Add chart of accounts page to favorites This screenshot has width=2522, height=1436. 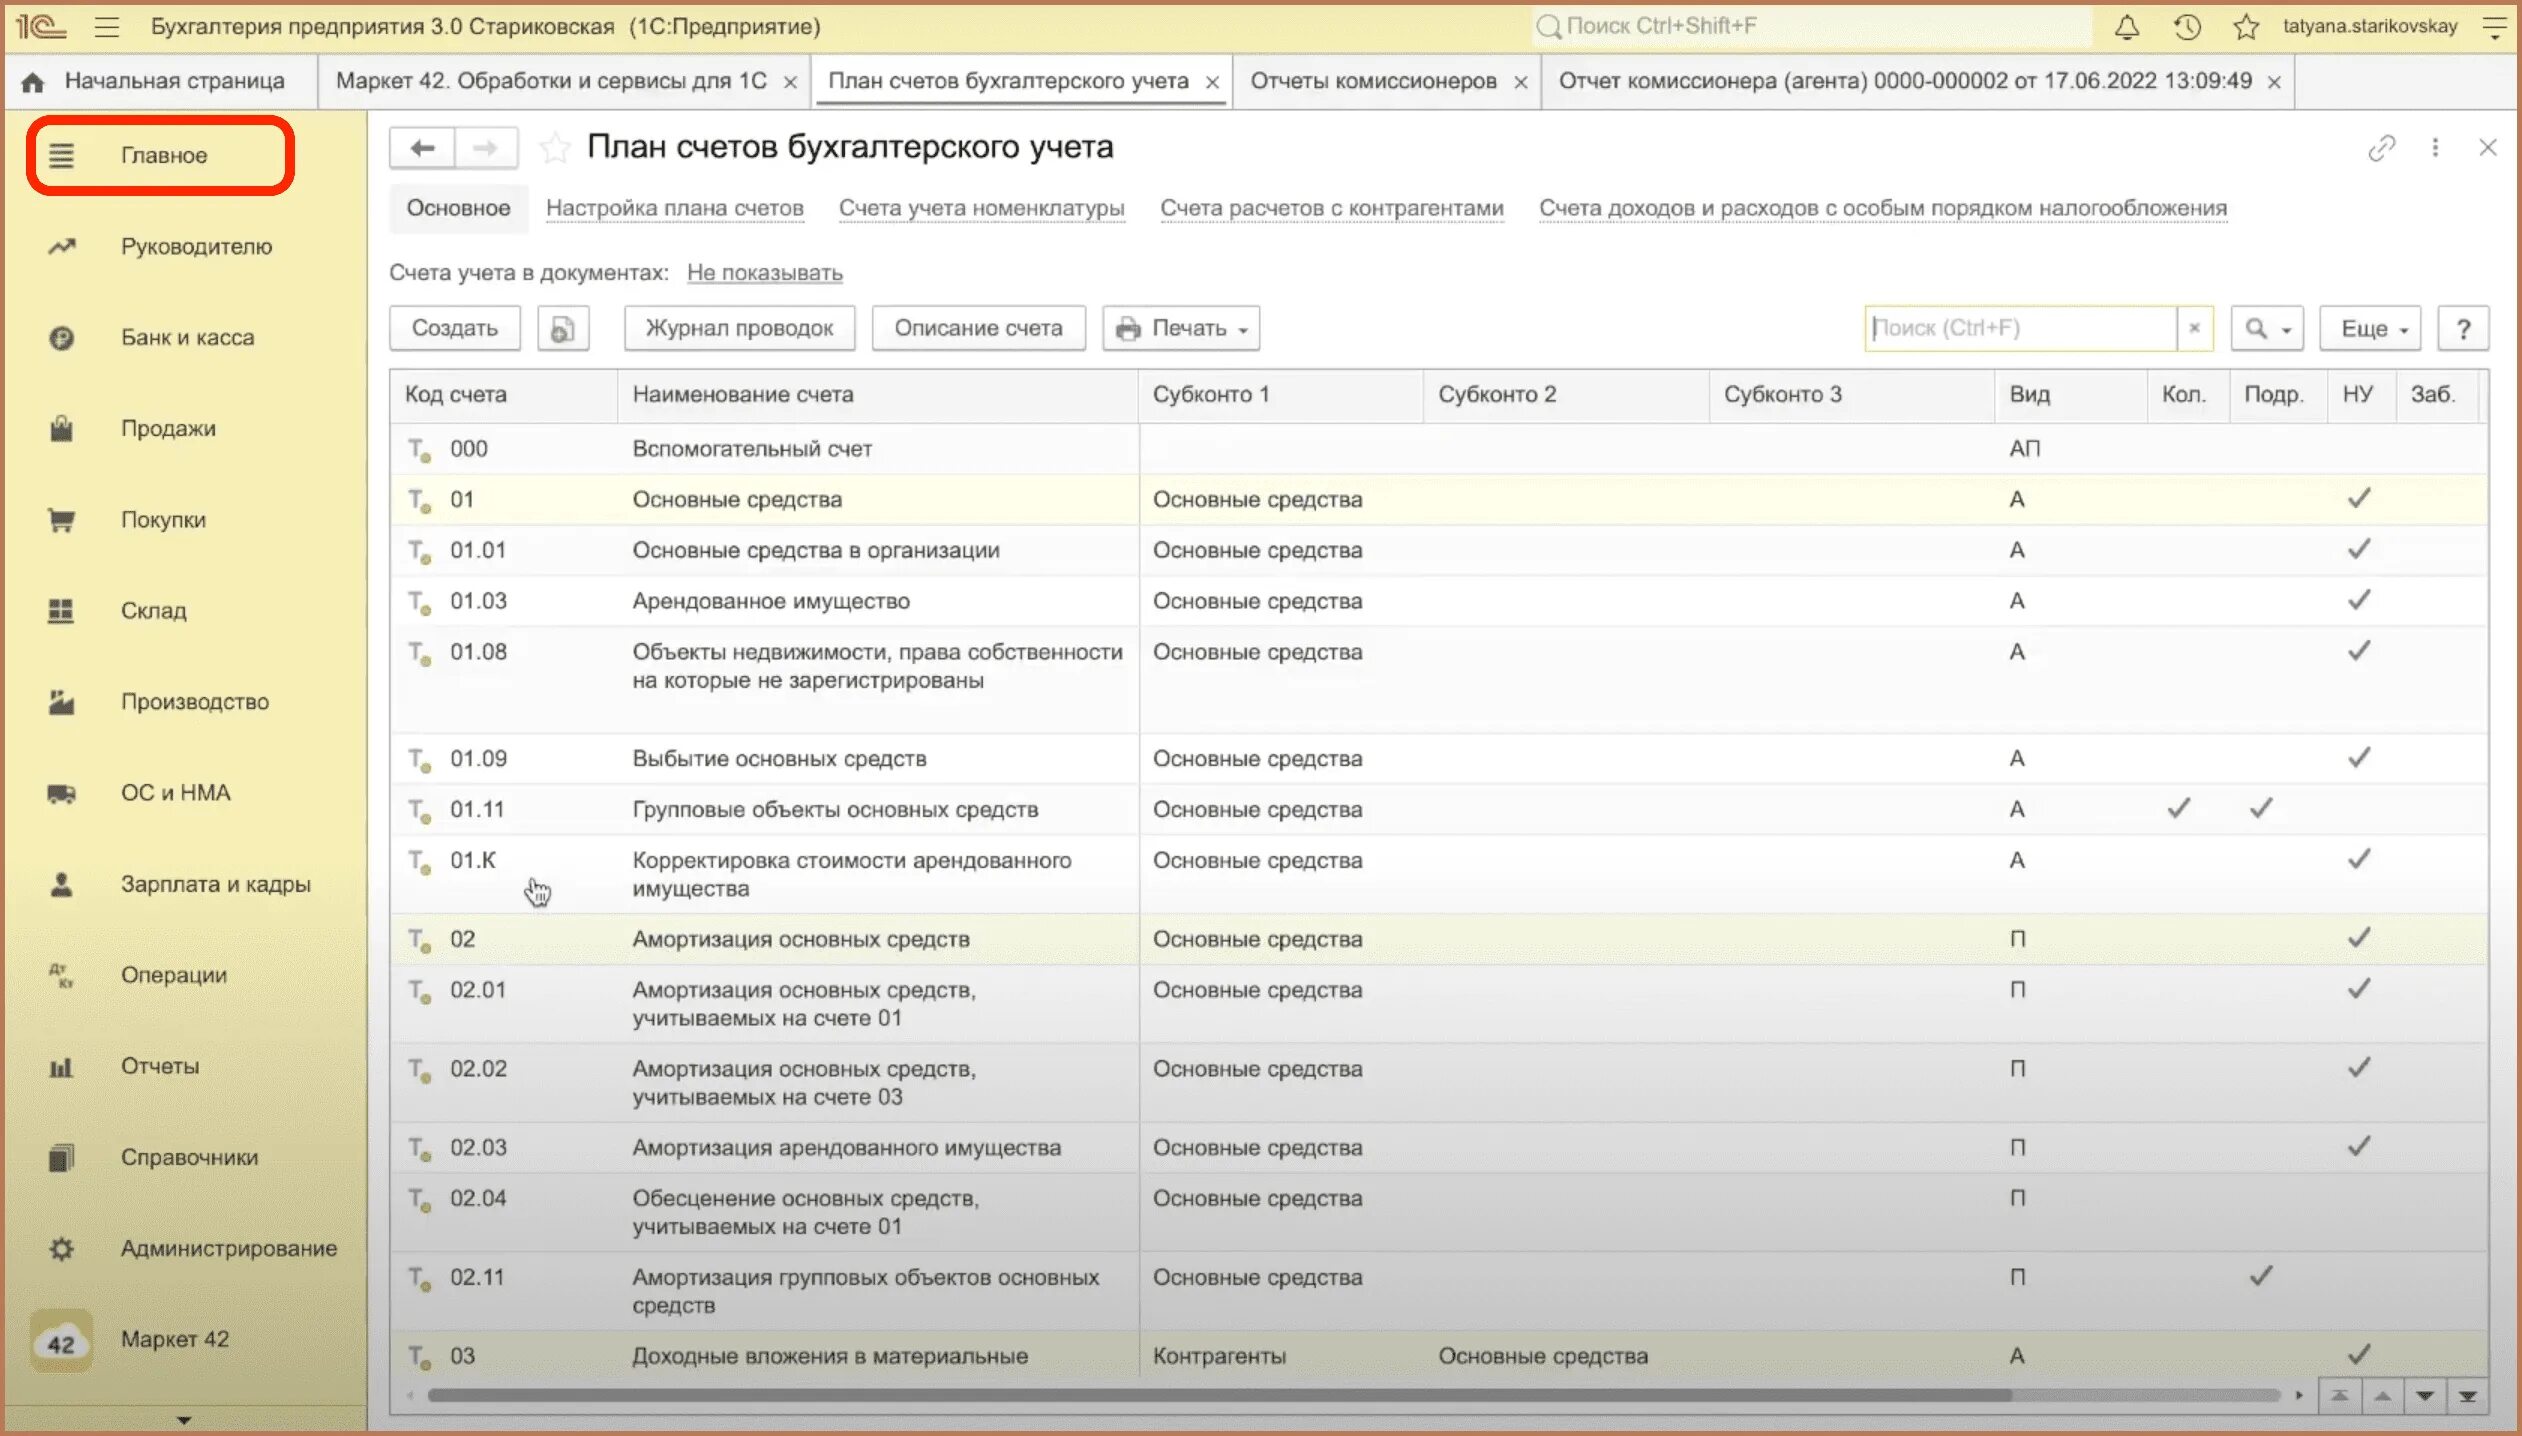555,148
